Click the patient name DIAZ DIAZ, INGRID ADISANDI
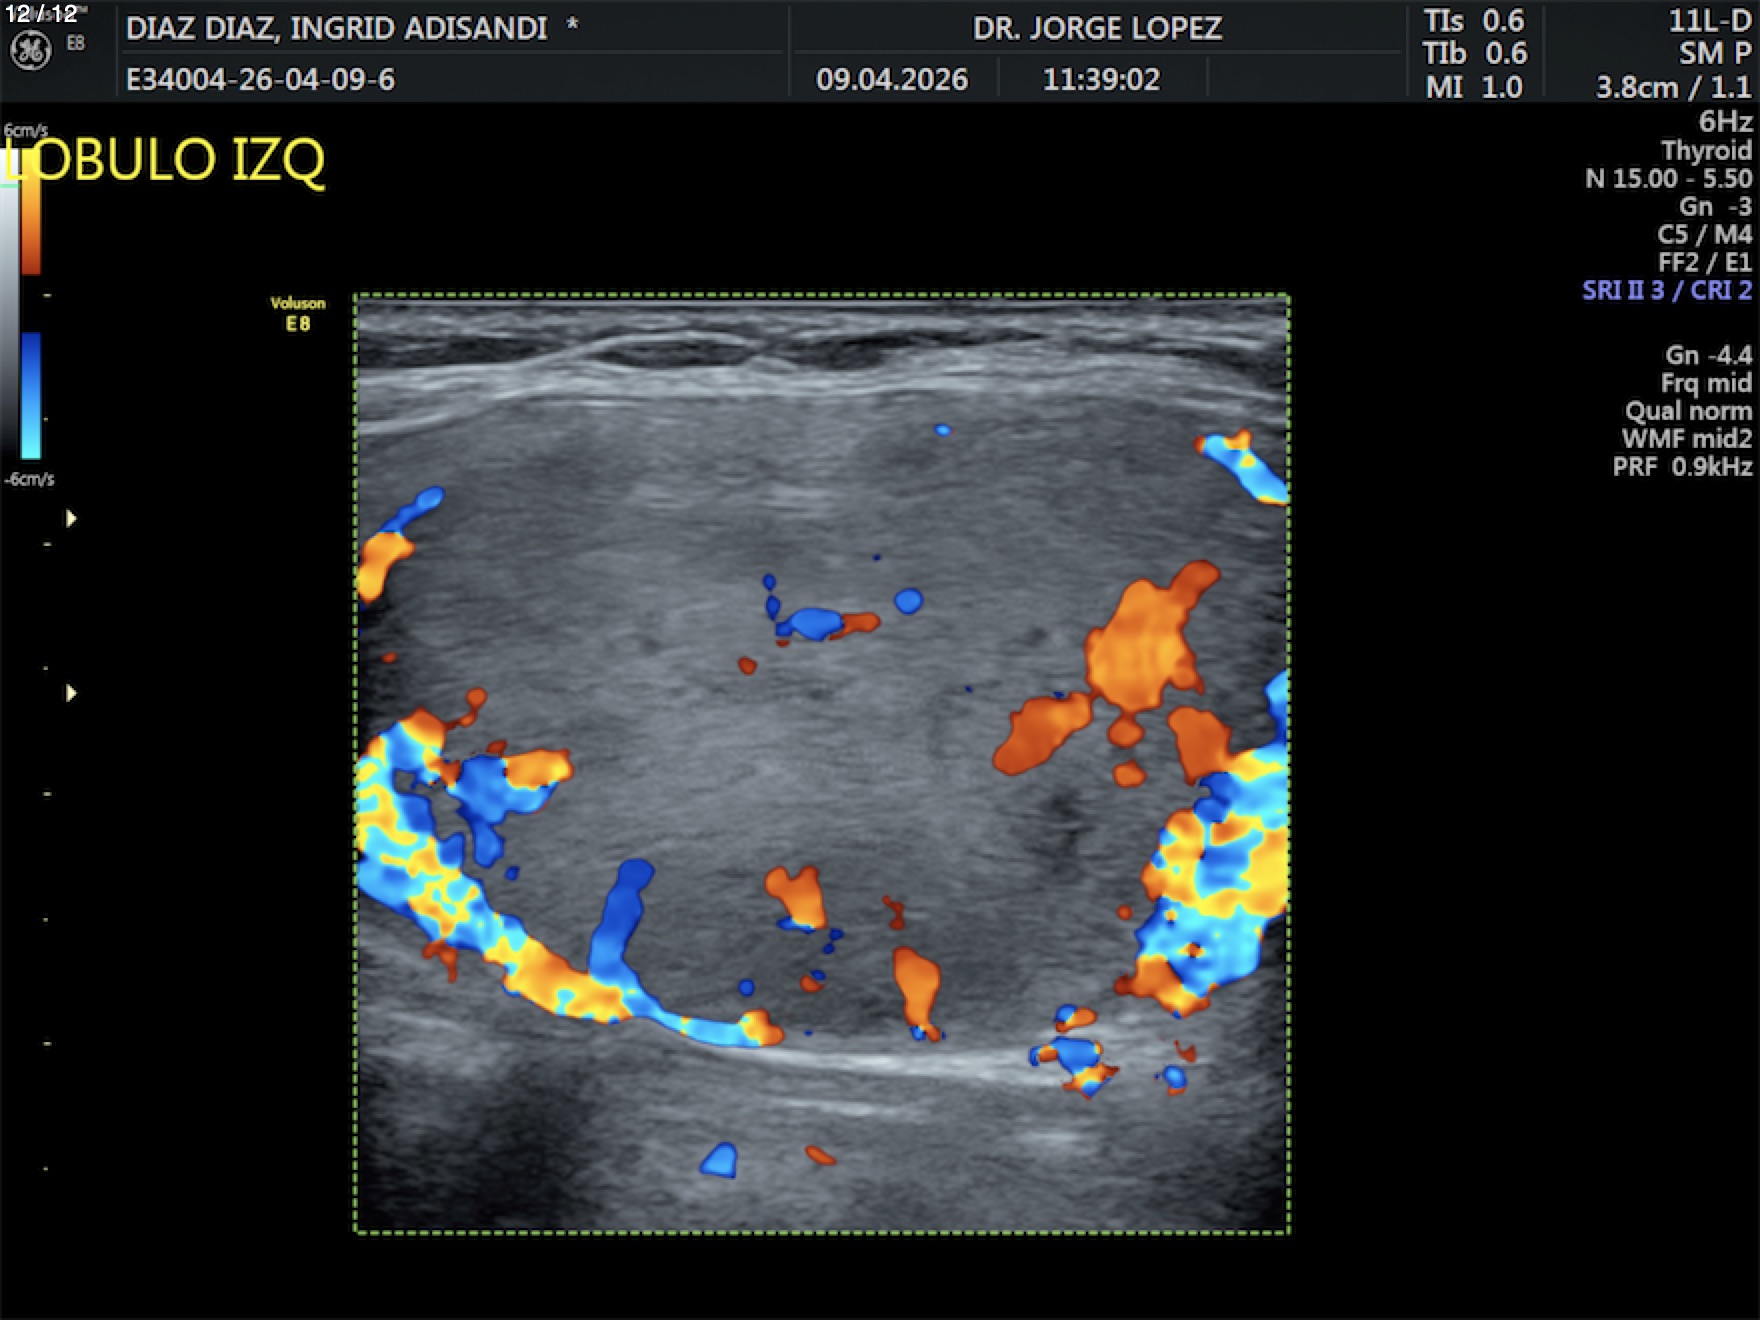The width and height of the screenshot is (1760, 1320). pos(336,28)
